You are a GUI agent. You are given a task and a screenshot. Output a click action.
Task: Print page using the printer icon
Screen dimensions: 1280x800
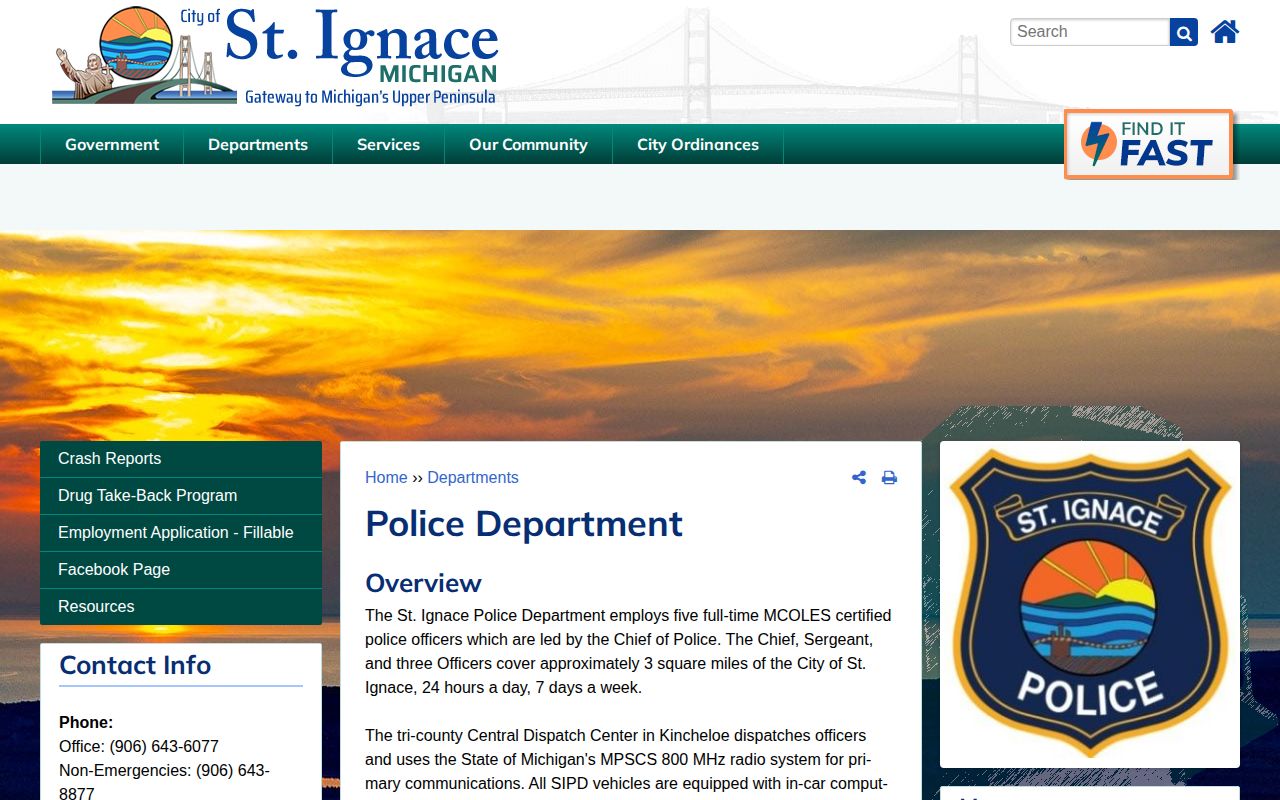point(889,478)
